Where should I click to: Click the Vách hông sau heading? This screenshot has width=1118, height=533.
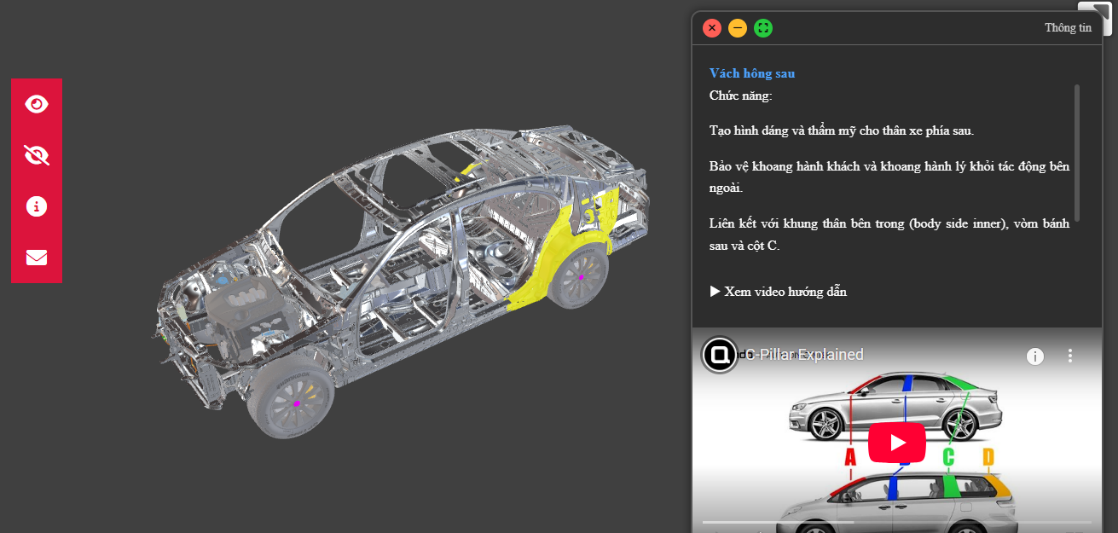pos(752,73)
